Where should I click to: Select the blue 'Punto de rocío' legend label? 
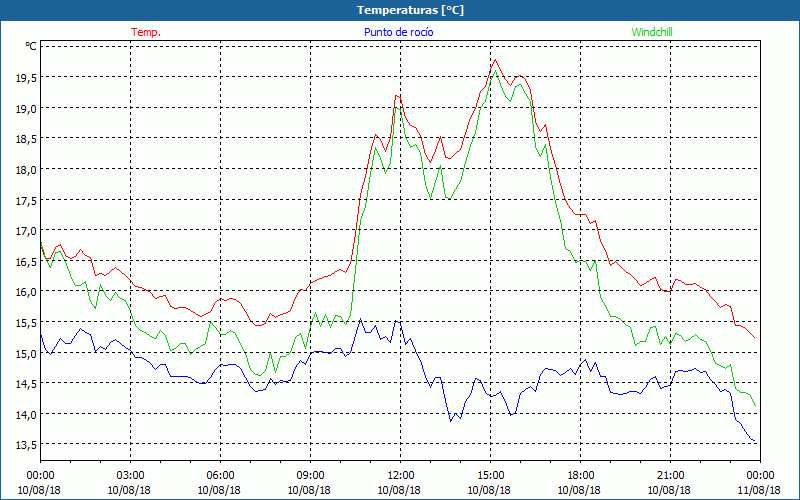pyautogui.click(x=398, y=32)
